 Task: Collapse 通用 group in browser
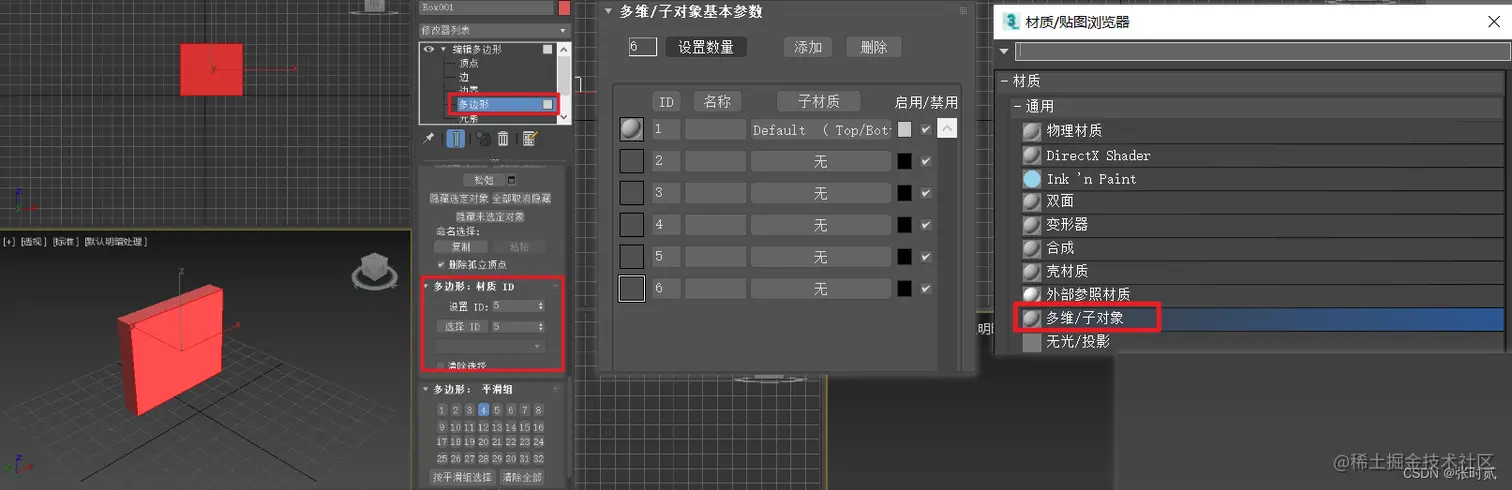[x=1017, y=106]
